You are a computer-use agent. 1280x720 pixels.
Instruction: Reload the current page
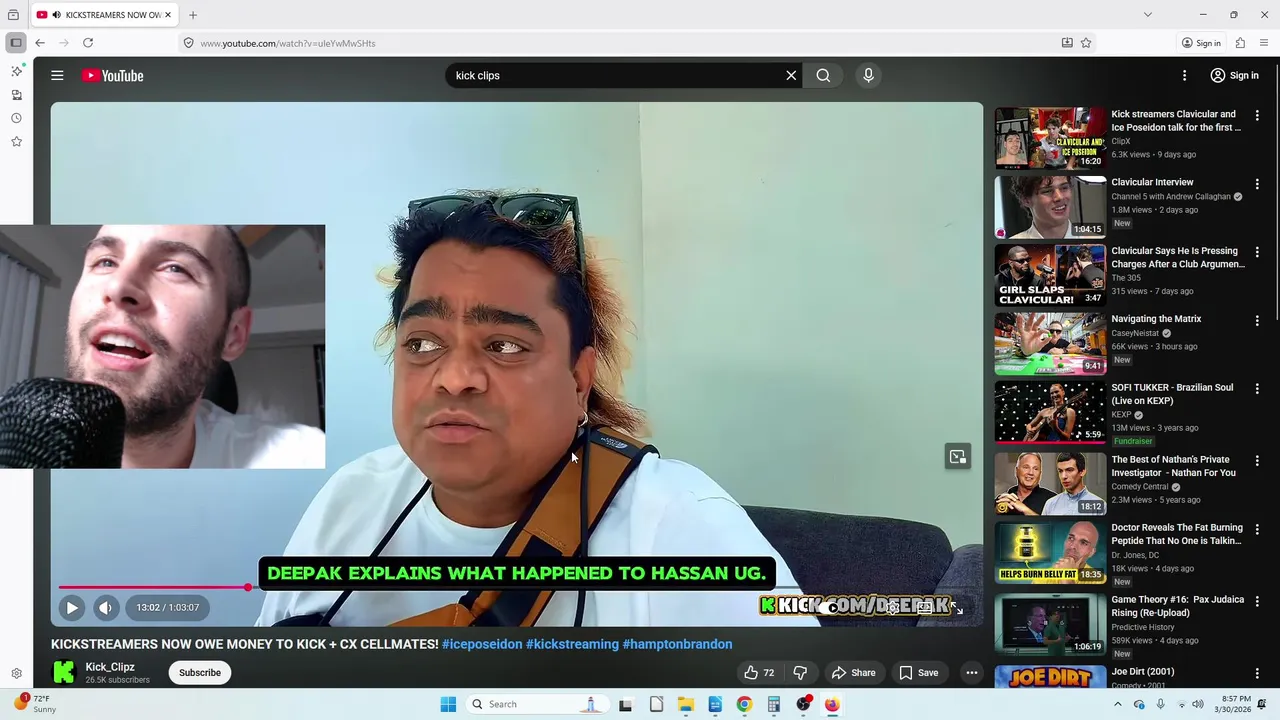[x=88, y=43]
